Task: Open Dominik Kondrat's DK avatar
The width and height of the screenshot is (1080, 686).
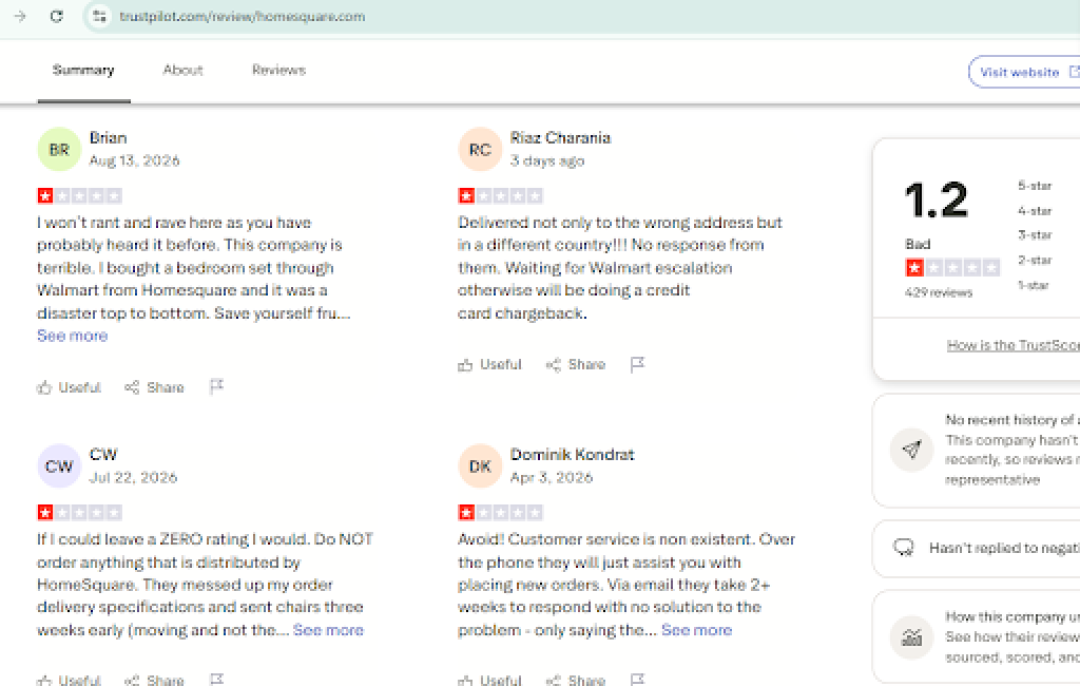Action: [x=480, y=466]
